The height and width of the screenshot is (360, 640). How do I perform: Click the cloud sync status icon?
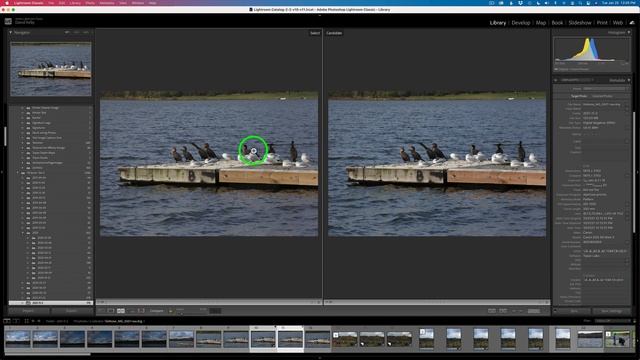point(632,23)
